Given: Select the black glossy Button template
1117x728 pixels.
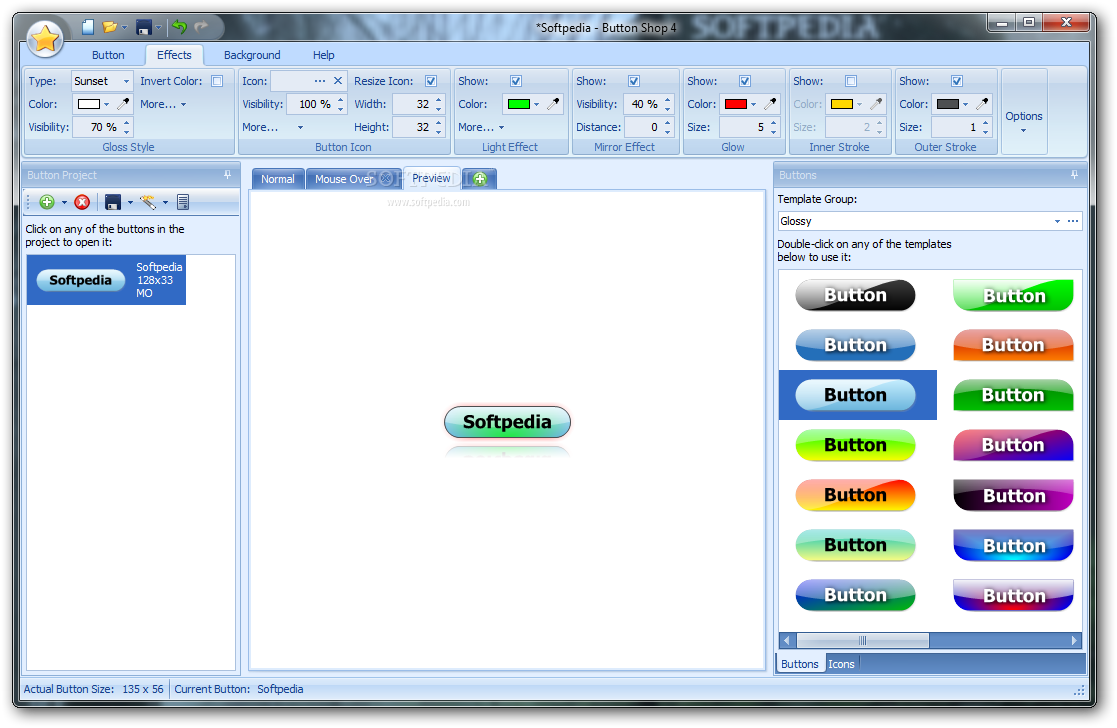Looking at the screenshot, I should click(x=856, y=295).
